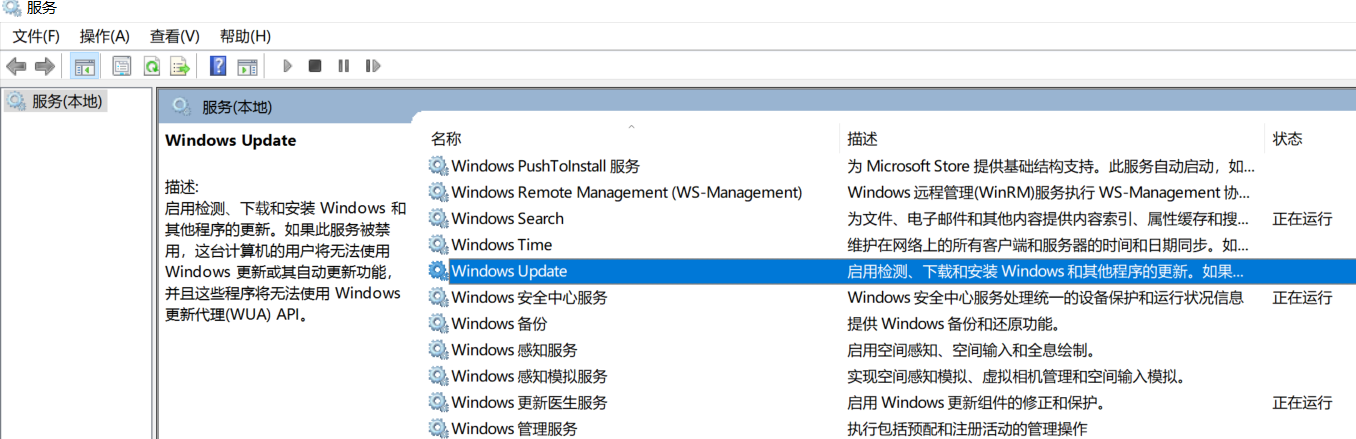Click description starting 为 Microsoft Store 提供基础结构支持
This screenshot has height=439, width=1356.
point(1051,166)
